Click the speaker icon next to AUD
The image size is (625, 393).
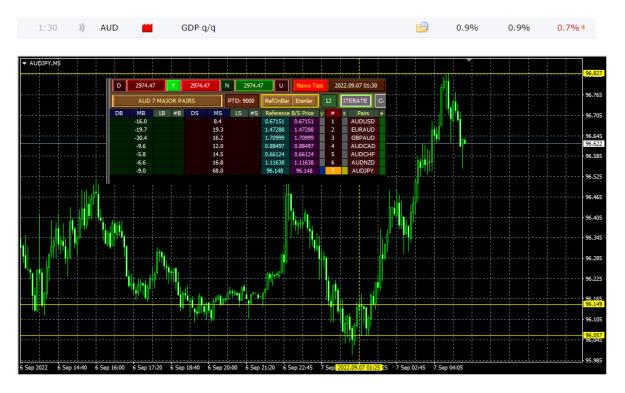pyautogui.click(x=81, y=28)
